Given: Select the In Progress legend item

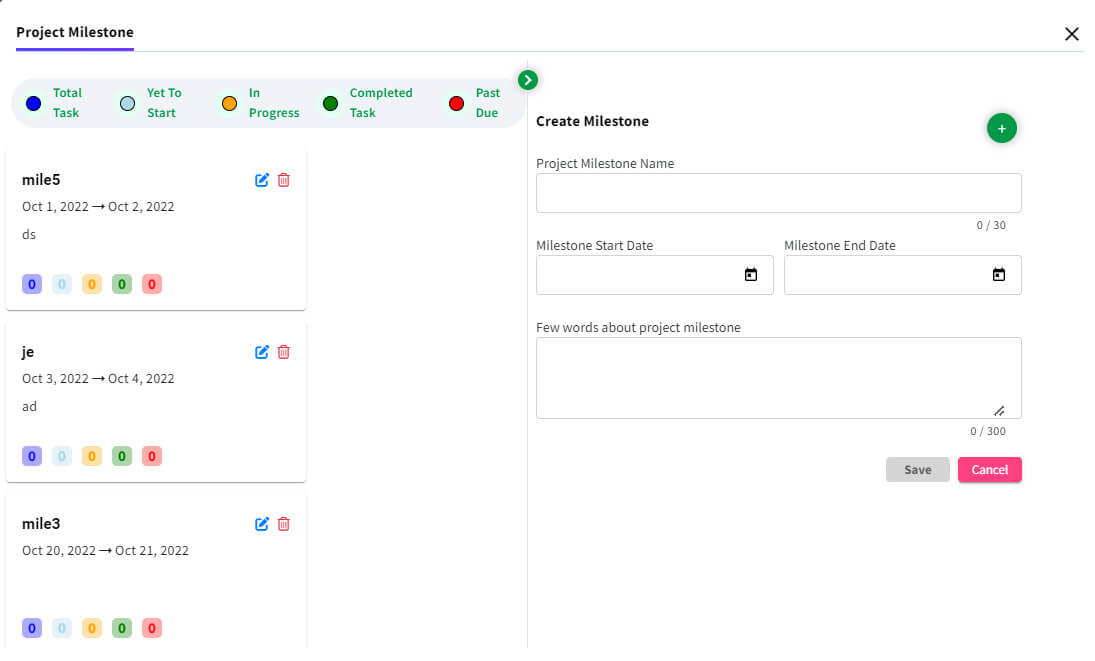Looking at the screenshot, I should point(228,102).
